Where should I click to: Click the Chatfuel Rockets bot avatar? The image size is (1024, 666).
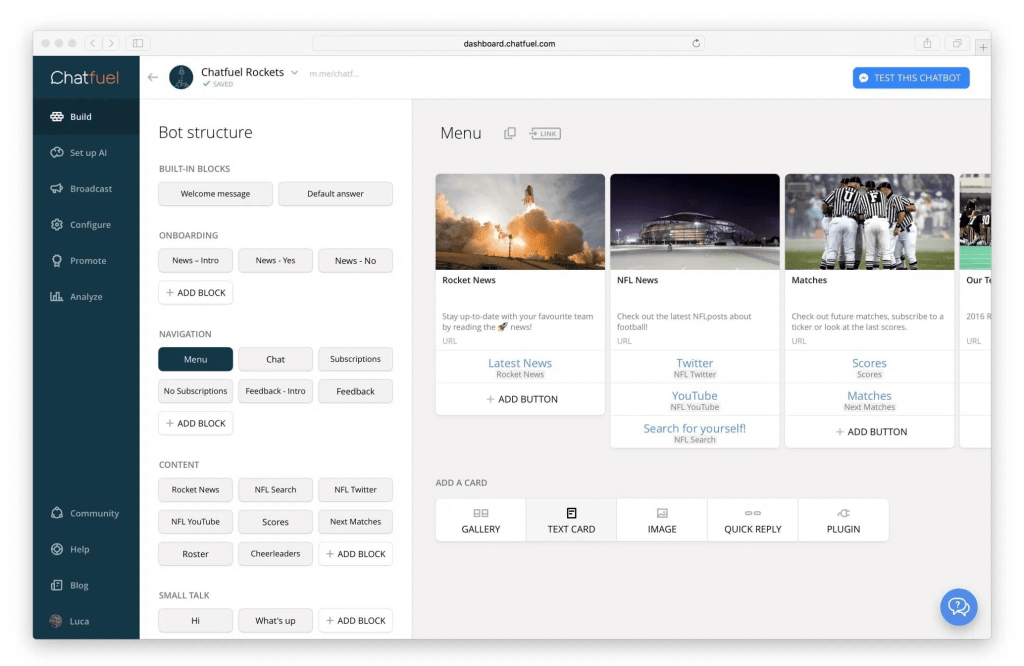click(x=181, y=77)
